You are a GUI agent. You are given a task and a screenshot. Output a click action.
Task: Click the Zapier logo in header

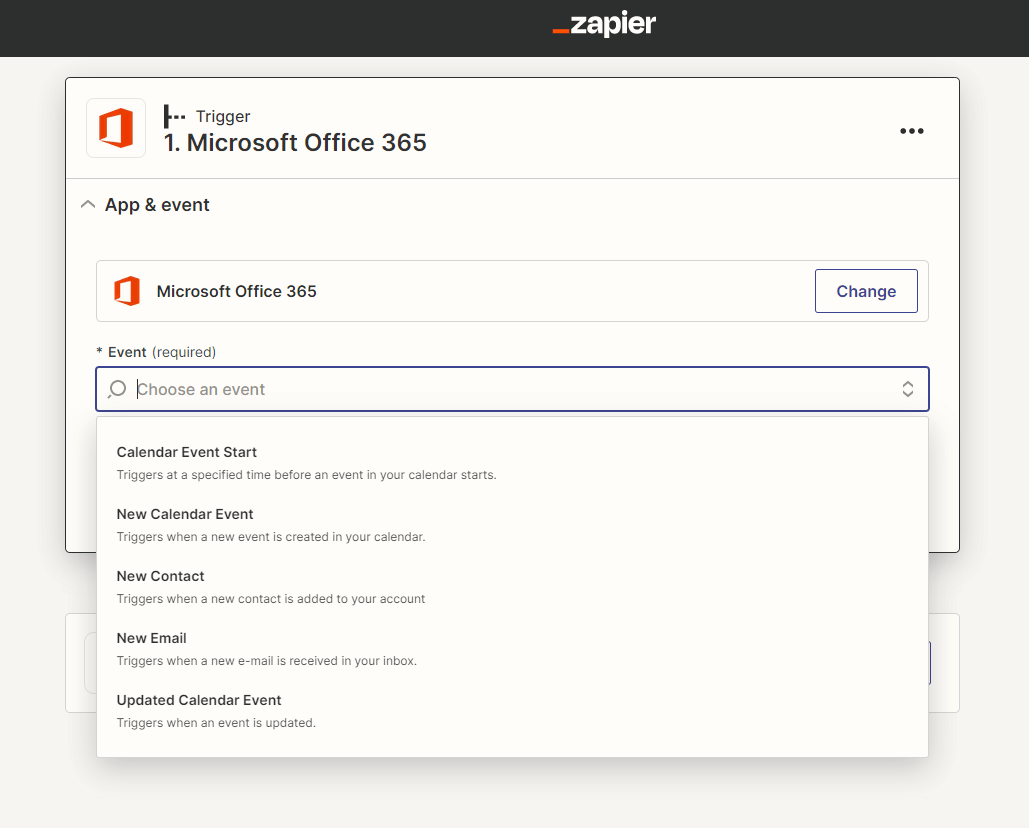point(604,24)
